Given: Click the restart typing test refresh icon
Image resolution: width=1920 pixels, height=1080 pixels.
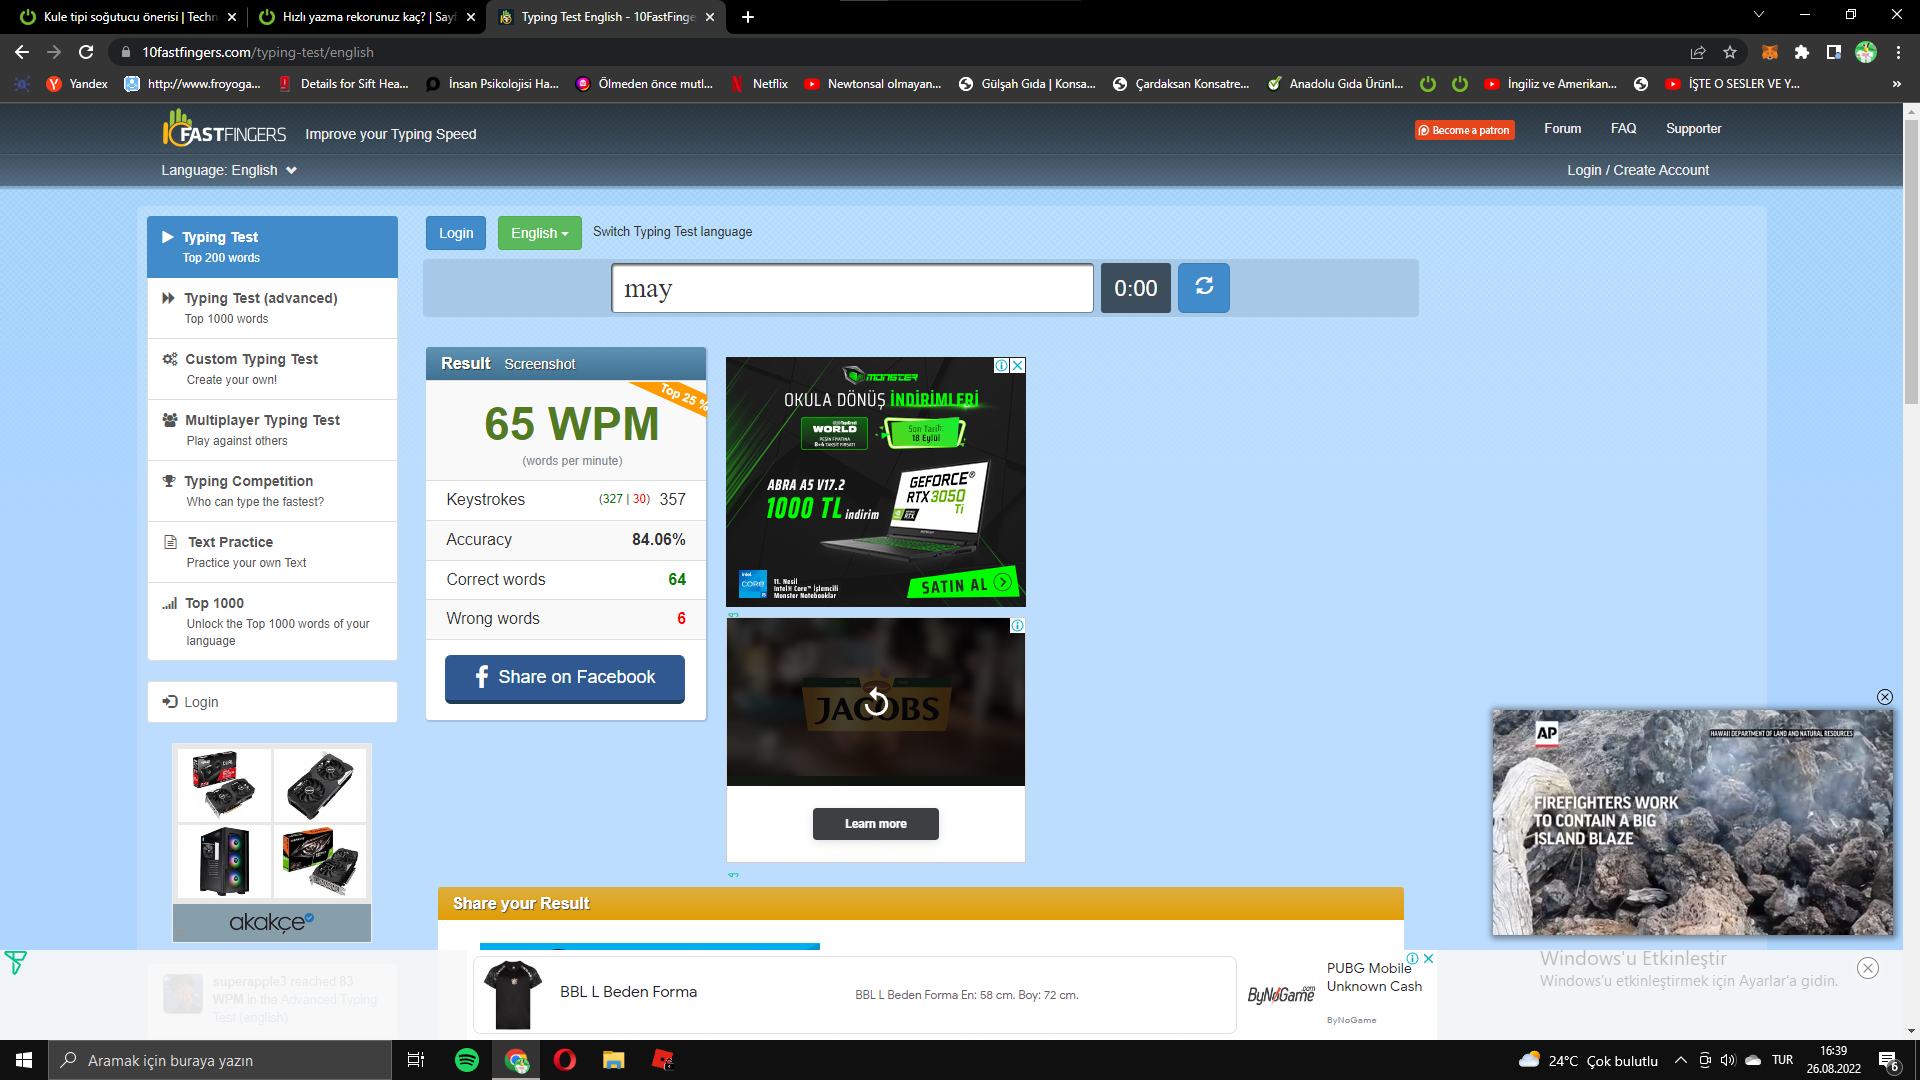Looking at the screenshot, I should click(x=1203, y=288).
